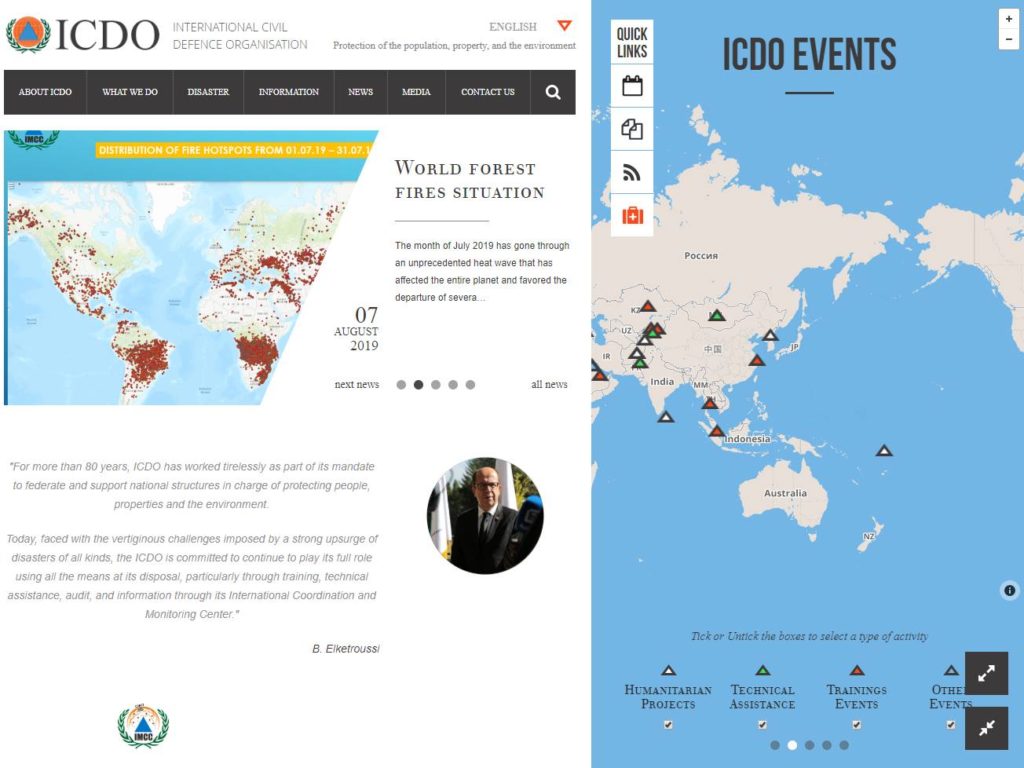Screen dimensions: 1024x768
Task: Click the 07 August 2019 date
Action: point(357,329)
